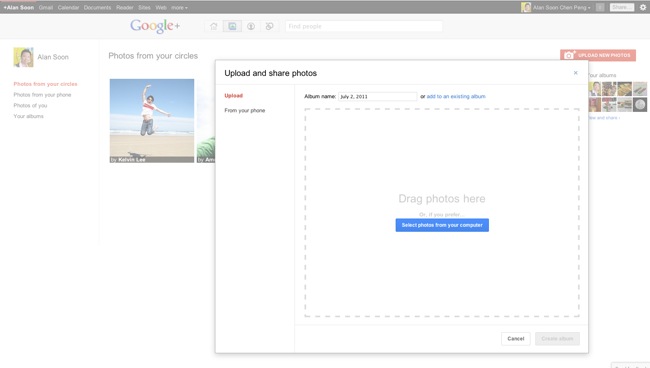
Task: Click the Kelvin Lee name on the photo
Action: pos(132,160)
